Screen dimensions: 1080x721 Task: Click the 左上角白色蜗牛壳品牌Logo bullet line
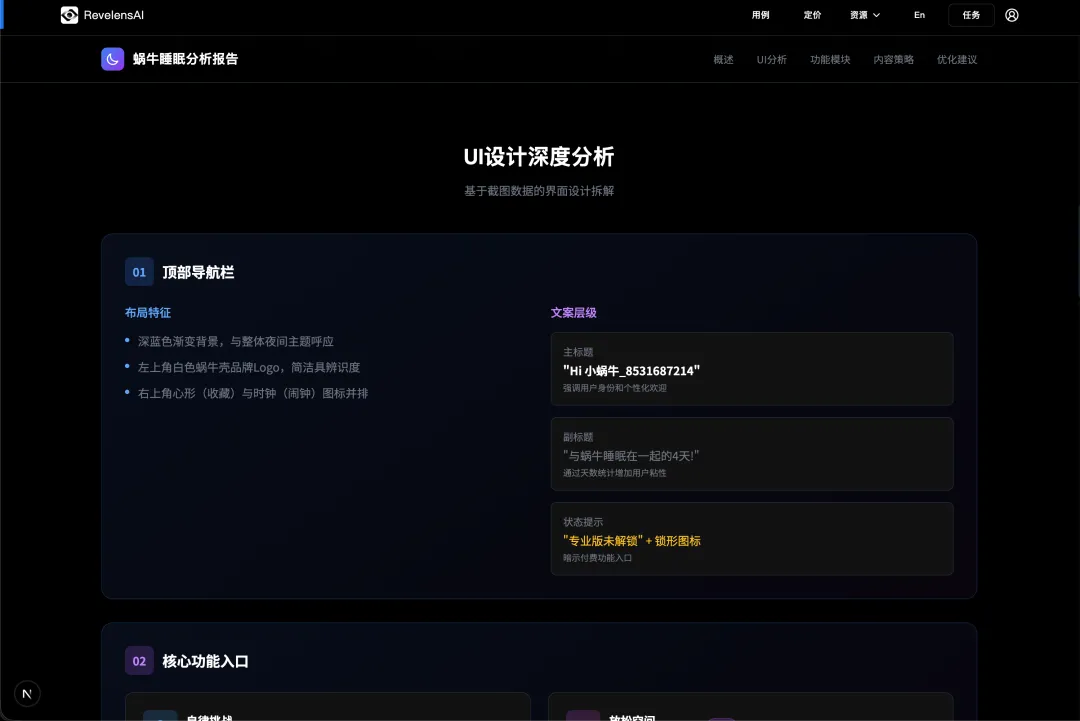point(249,368)
